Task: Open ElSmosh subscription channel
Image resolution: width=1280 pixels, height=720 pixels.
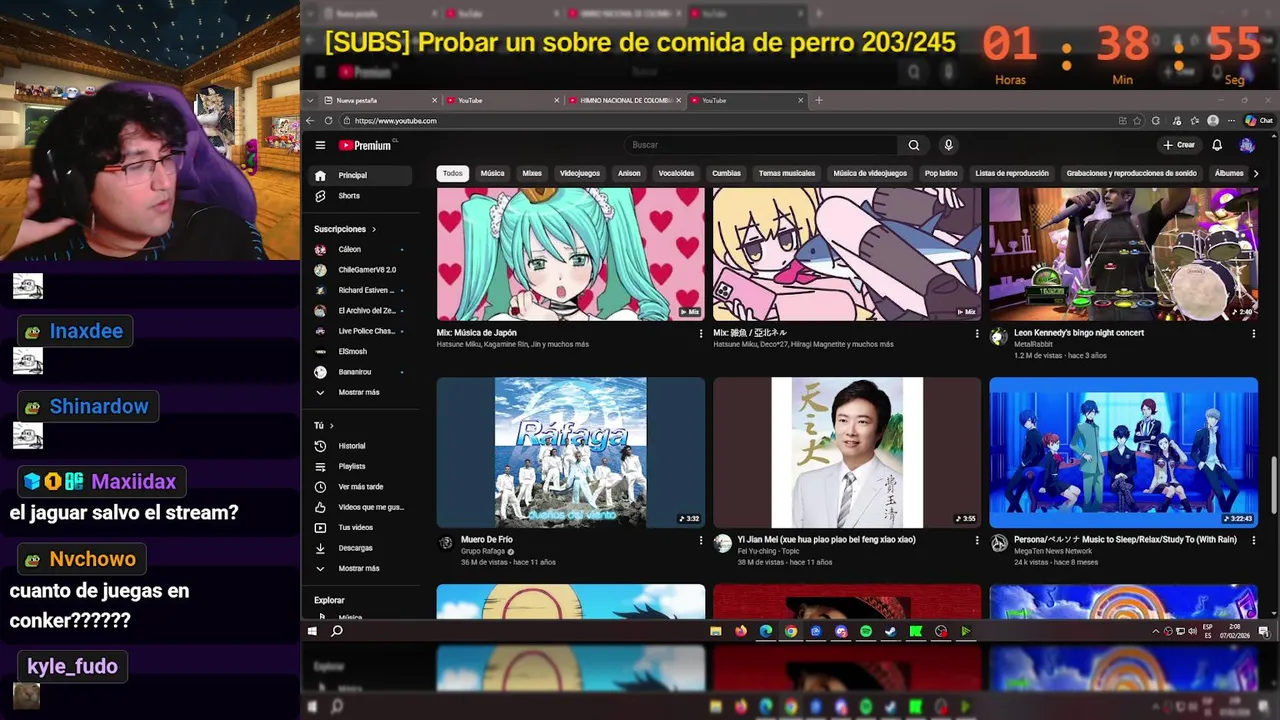Action: [361, 351]
